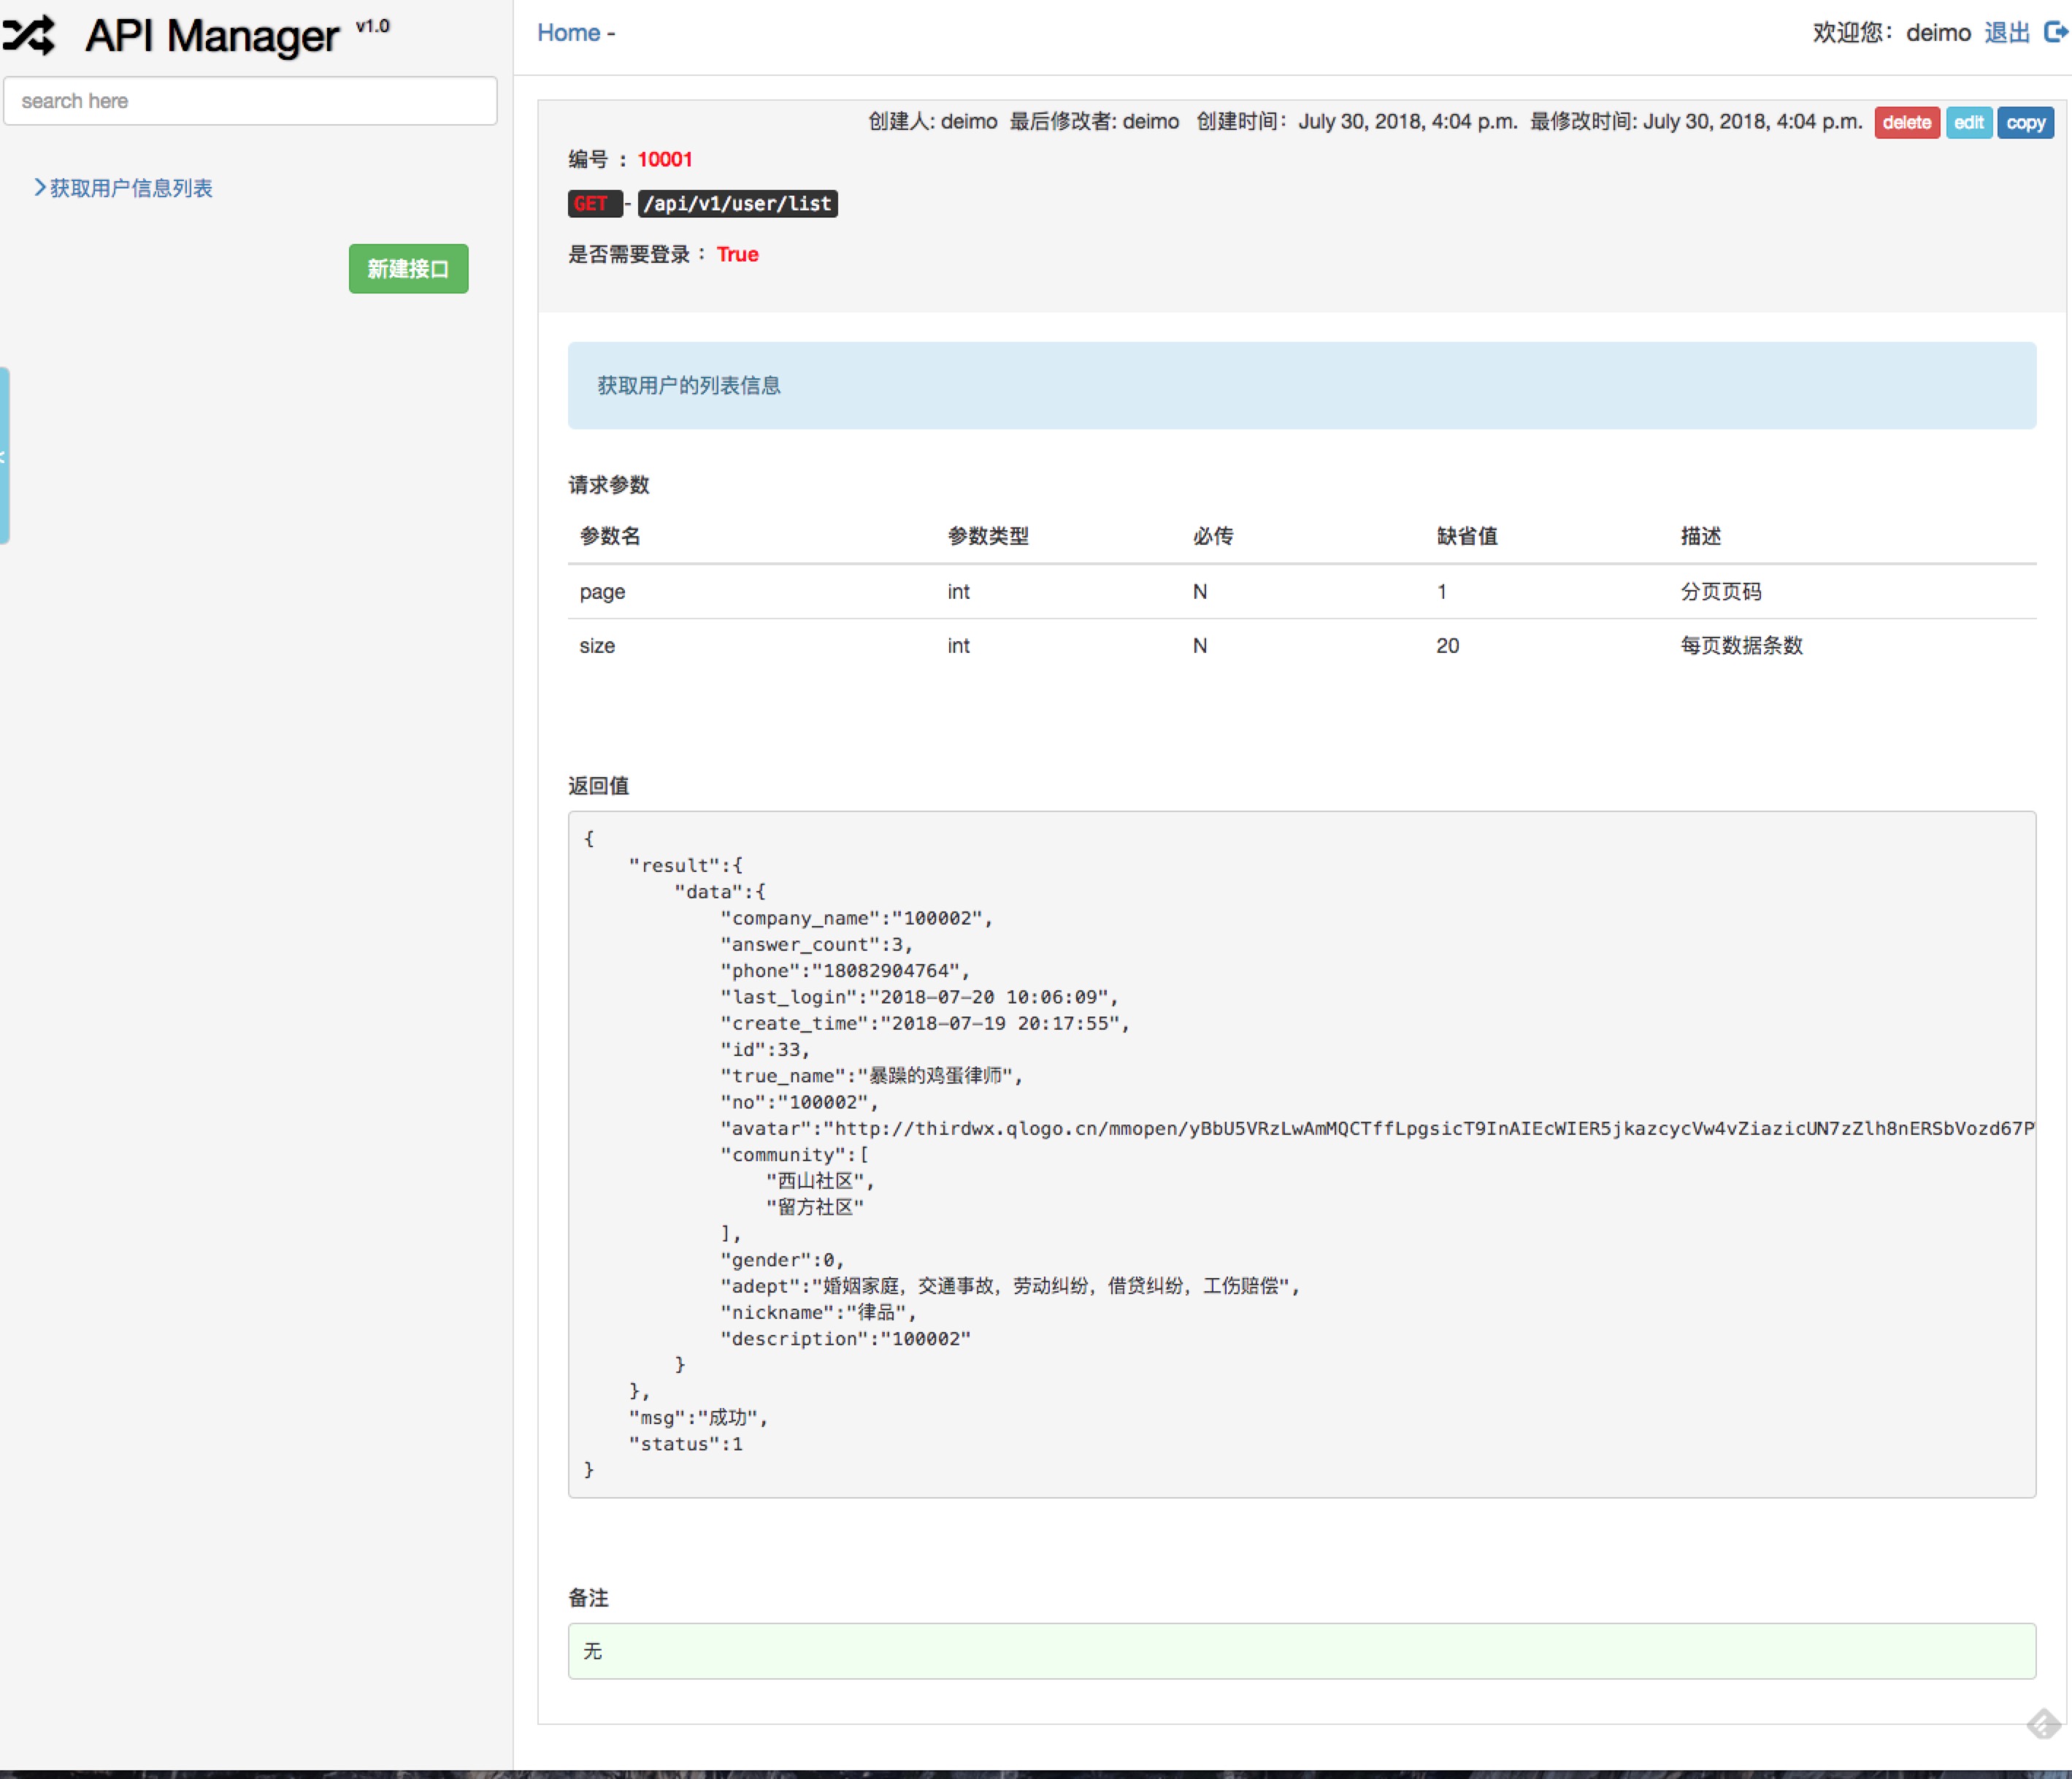This screenshot has height=1779, width=2072.
Task: Click the "西山社区" community entry
Action: [x=820, y=1181]
